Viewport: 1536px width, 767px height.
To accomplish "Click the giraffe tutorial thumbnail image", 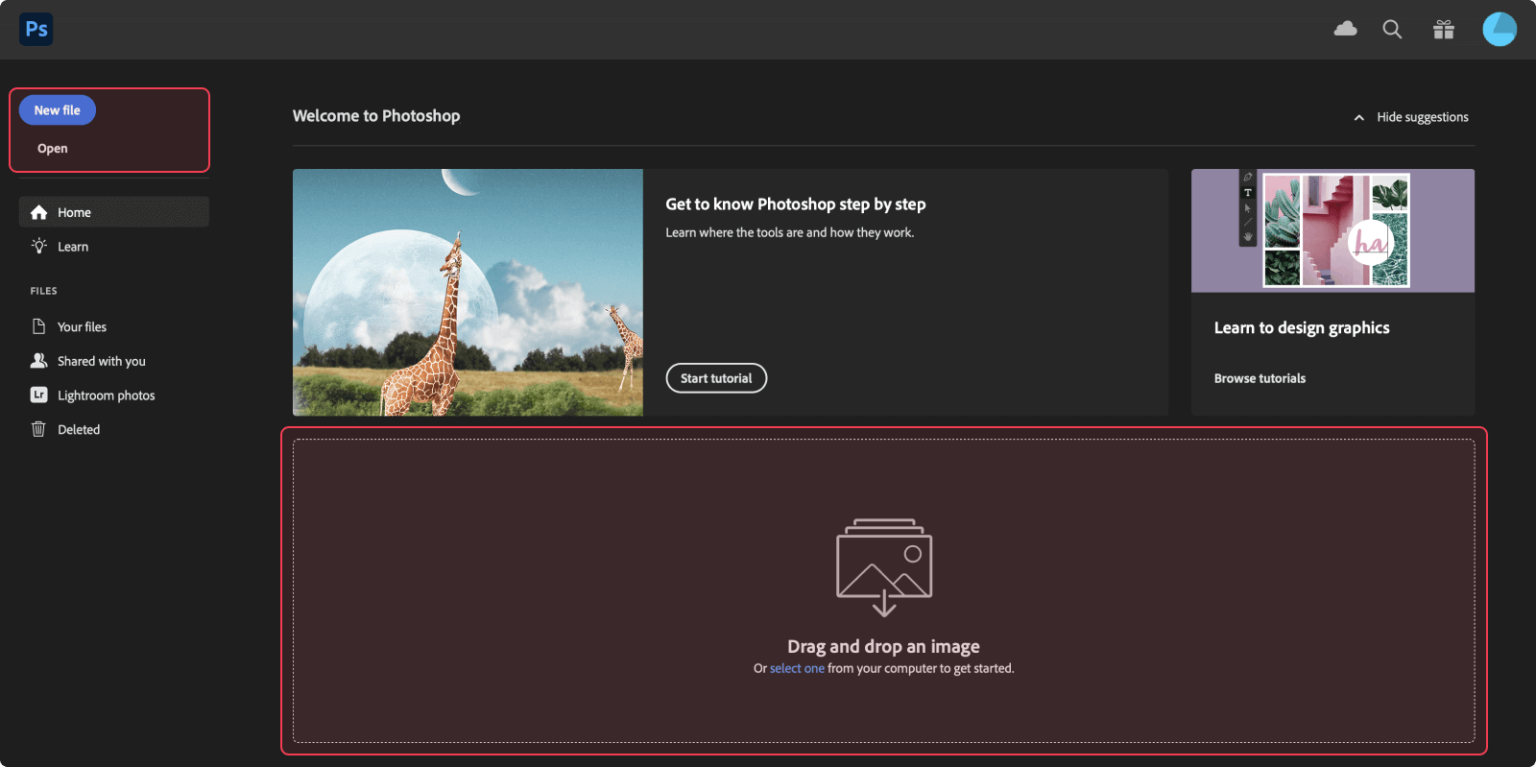I will point(467,292).
